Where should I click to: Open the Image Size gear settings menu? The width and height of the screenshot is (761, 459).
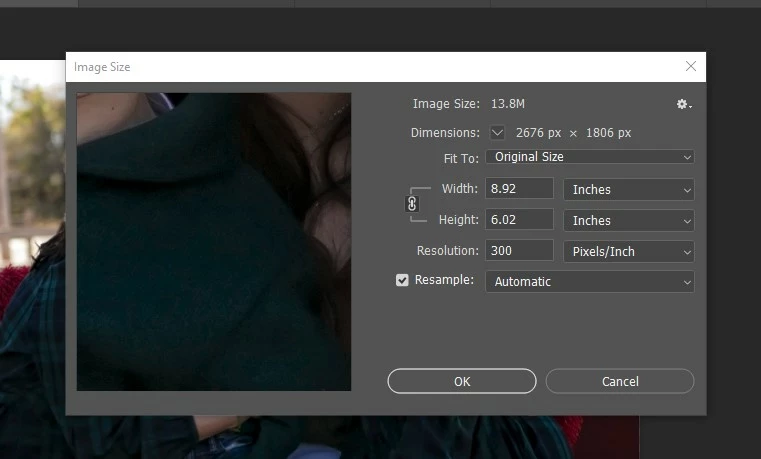684,104
